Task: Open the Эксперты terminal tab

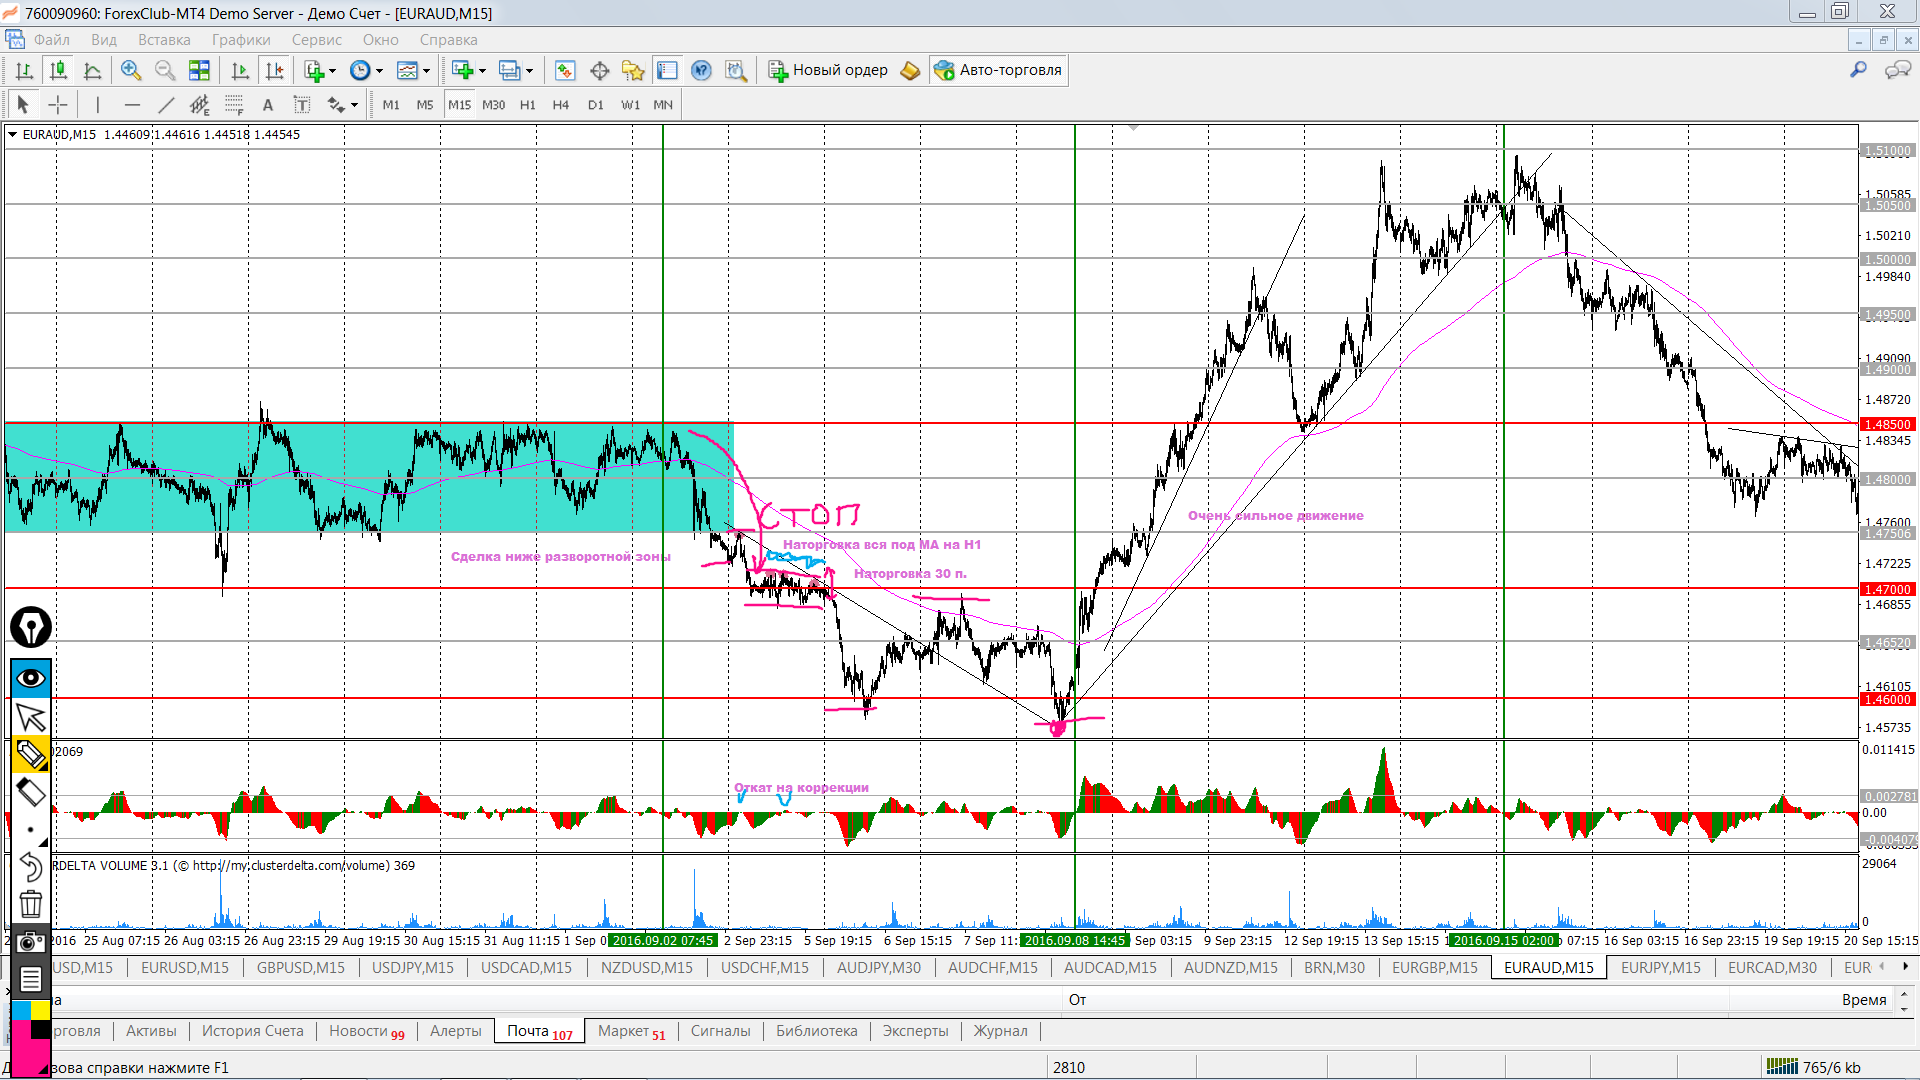Action: pyautogui.click(x=915, y=1031)
